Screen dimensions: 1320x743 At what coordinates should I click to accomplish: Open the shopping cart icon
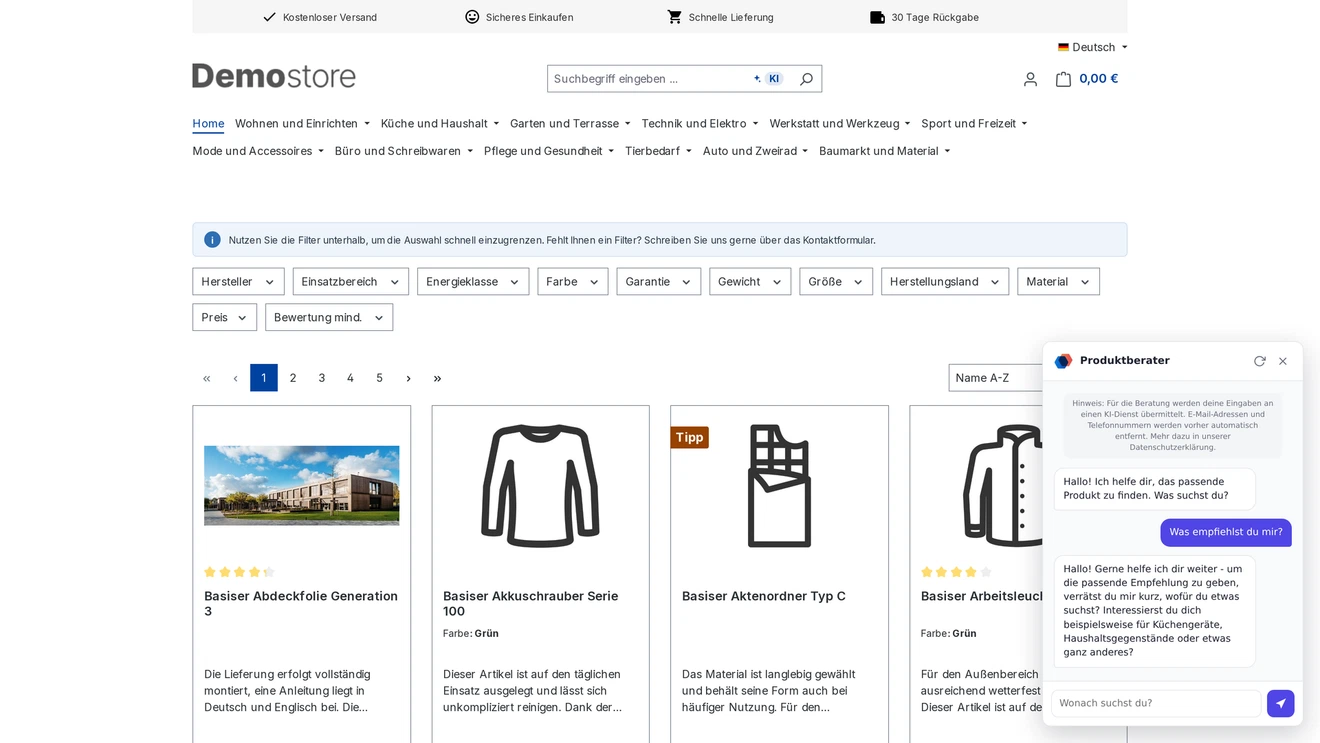coord(1063,79)
